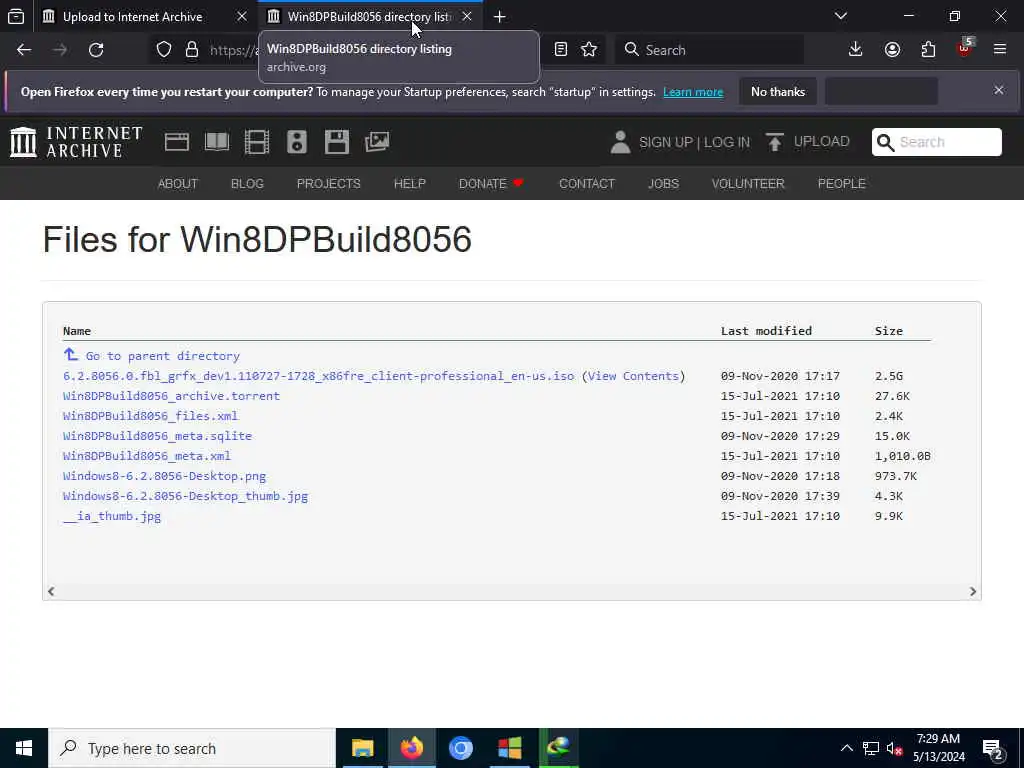
Task: Click SIGN UP | LOG IN link
Action: pyautogui.click(x=694, y=142)
